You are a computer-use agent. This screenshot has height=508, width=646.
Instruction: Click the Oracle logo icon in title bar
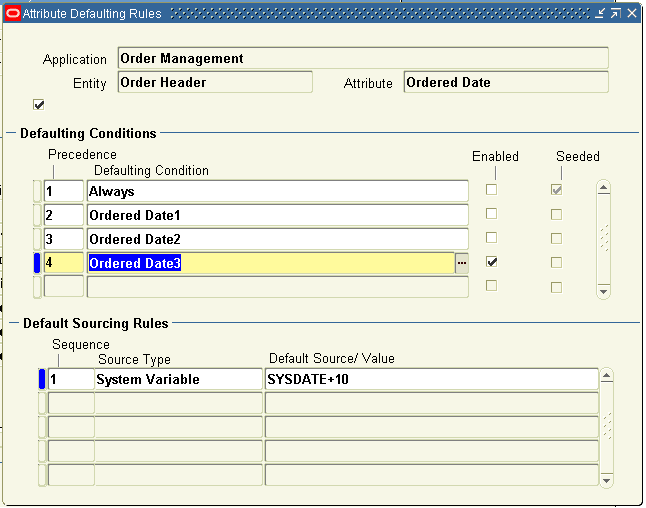pyautogui.click(x=12, y=14)
